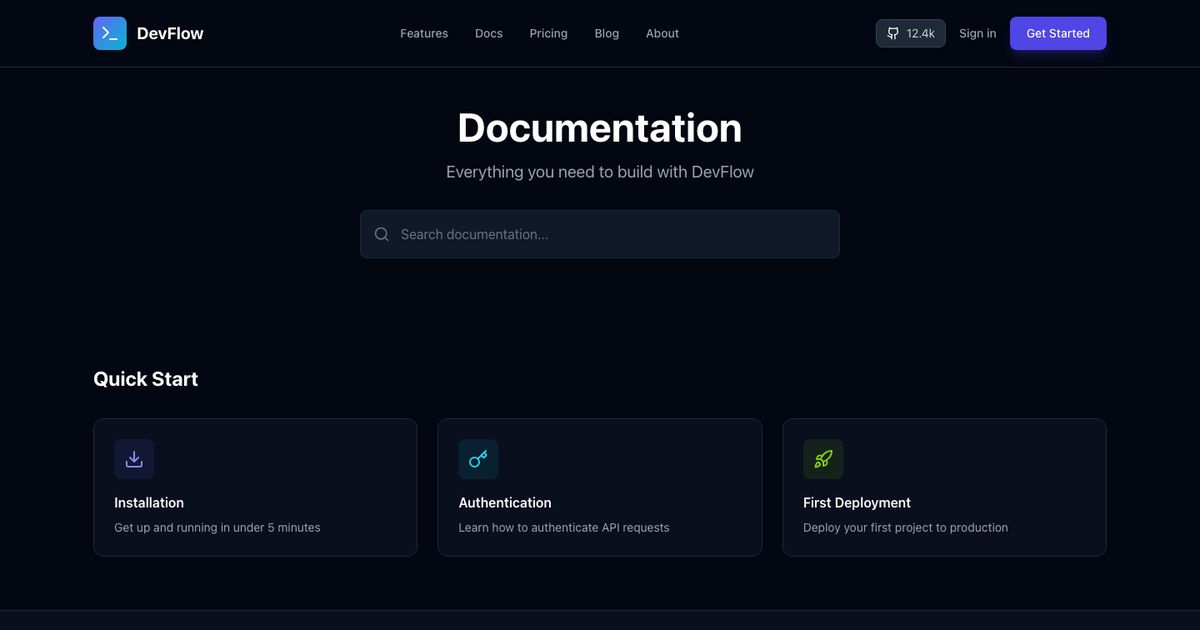Click the 12.4k star count
Screen dimensions: 1200x630
pyautogui.click(x=920, y=33)
